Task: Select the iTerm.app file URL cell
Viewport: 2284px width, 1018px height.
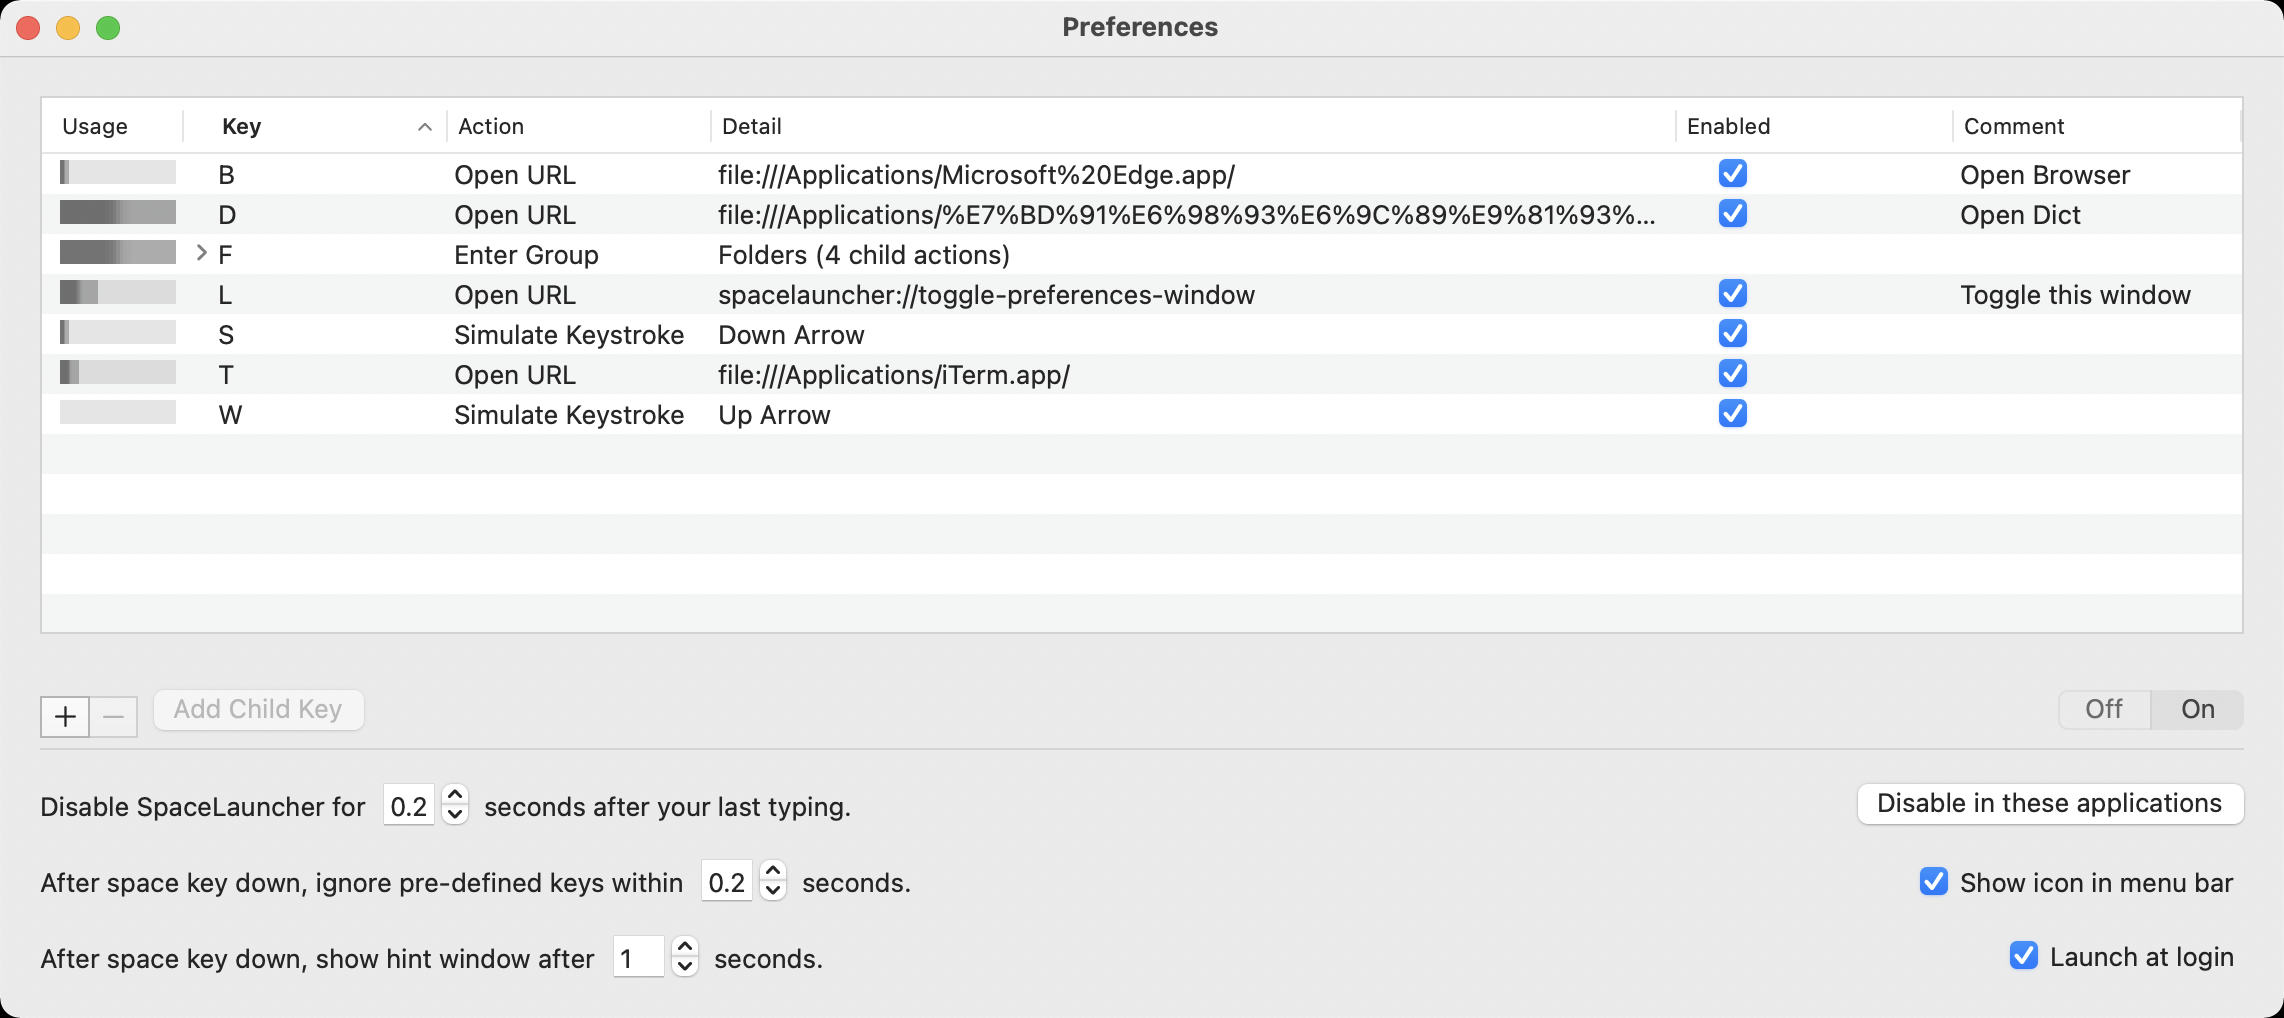Action: coord(894,375)
